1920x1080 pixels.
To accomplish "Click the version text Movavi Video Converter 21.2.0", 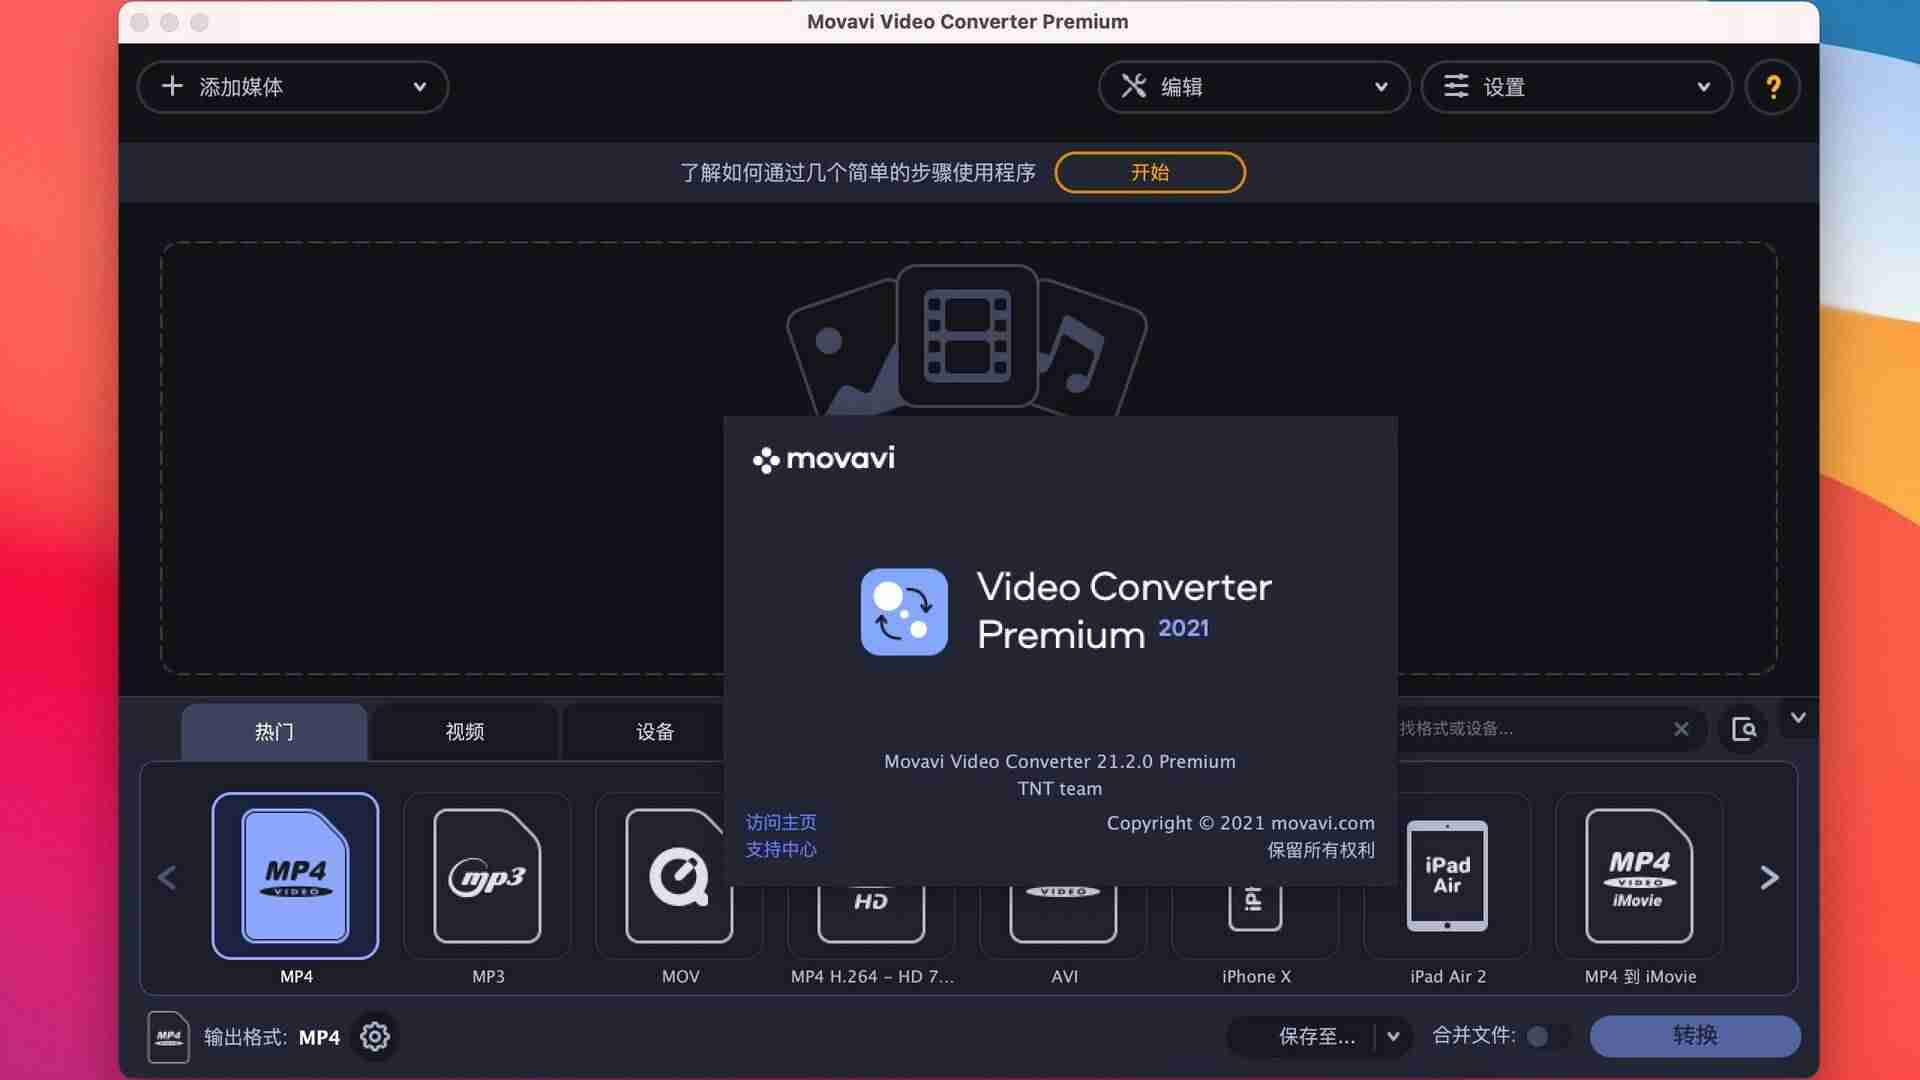I will pos(1060,762).
